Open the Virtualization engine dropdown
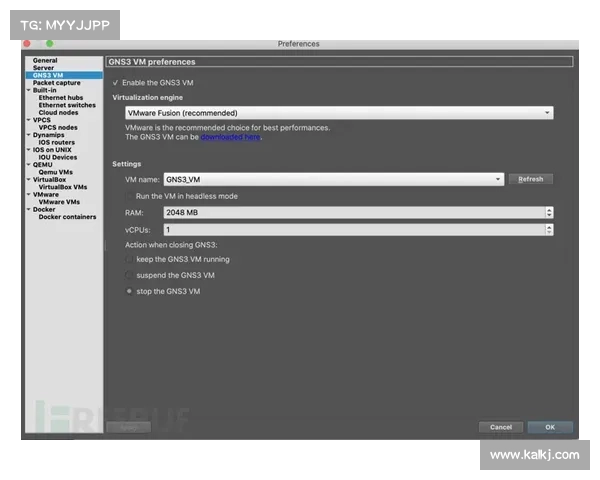This screenshot has width=600, height=480. 339,113
